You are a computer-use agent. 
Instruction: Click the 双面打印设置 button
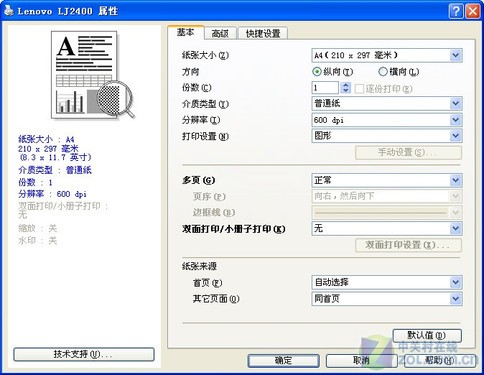click(x=408, y=245)
